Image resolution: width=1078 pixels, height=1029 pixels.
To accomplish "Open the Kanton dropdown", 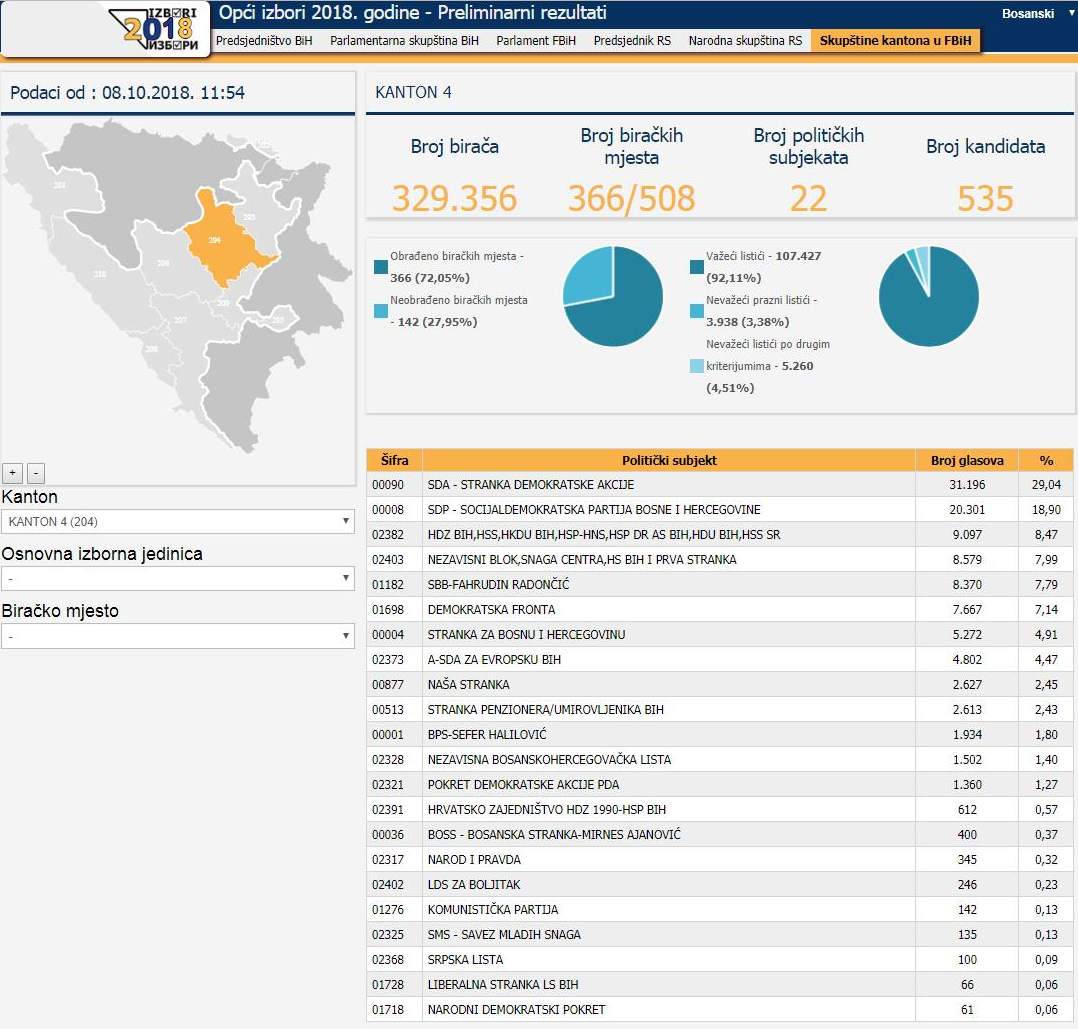I will pos(178,521).
